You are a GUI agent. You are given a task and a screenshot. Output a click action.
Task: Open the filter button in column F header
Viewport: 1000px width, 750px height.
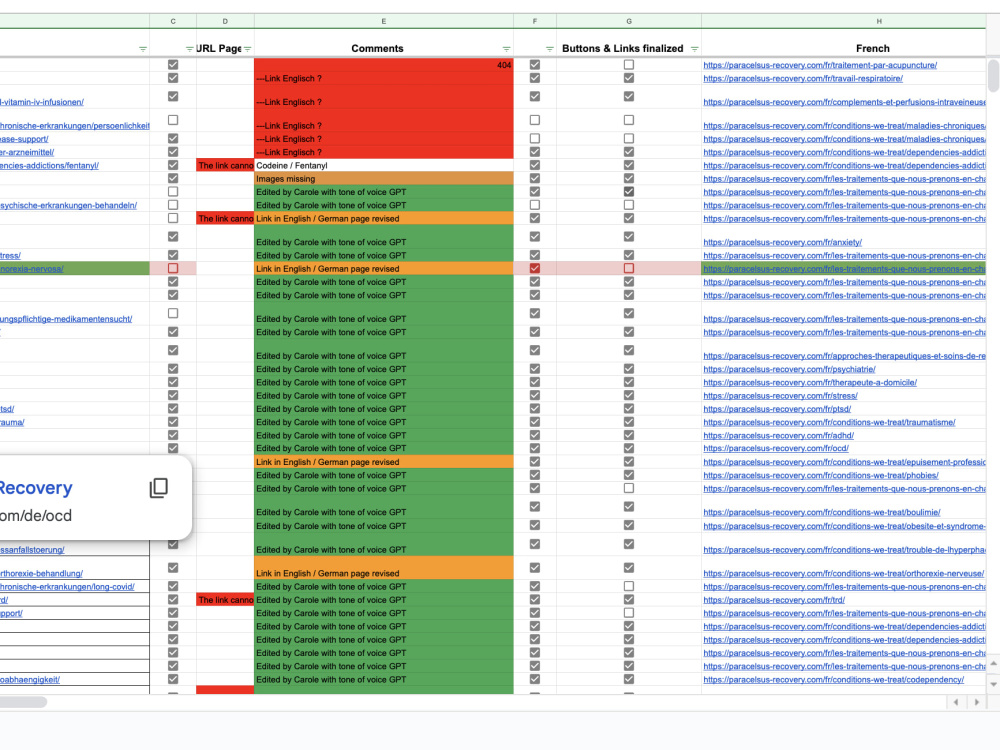550,49
